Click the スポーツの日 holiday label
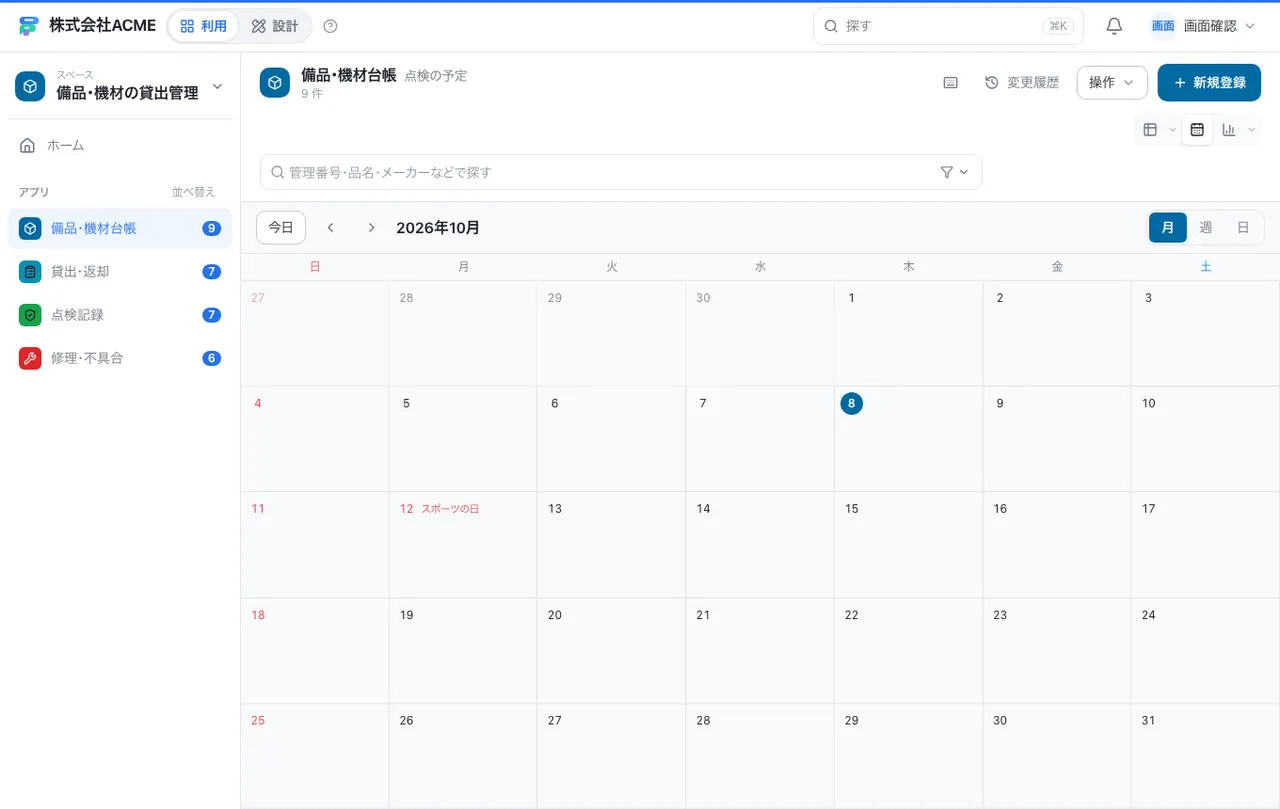1280x809 pixels. coord(450,509)
